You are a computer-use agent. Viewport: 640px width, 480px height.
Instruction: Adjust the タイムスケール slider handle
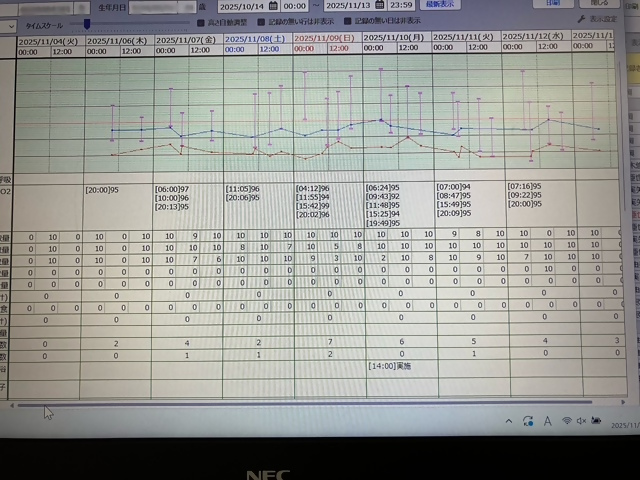click(87, 22)
